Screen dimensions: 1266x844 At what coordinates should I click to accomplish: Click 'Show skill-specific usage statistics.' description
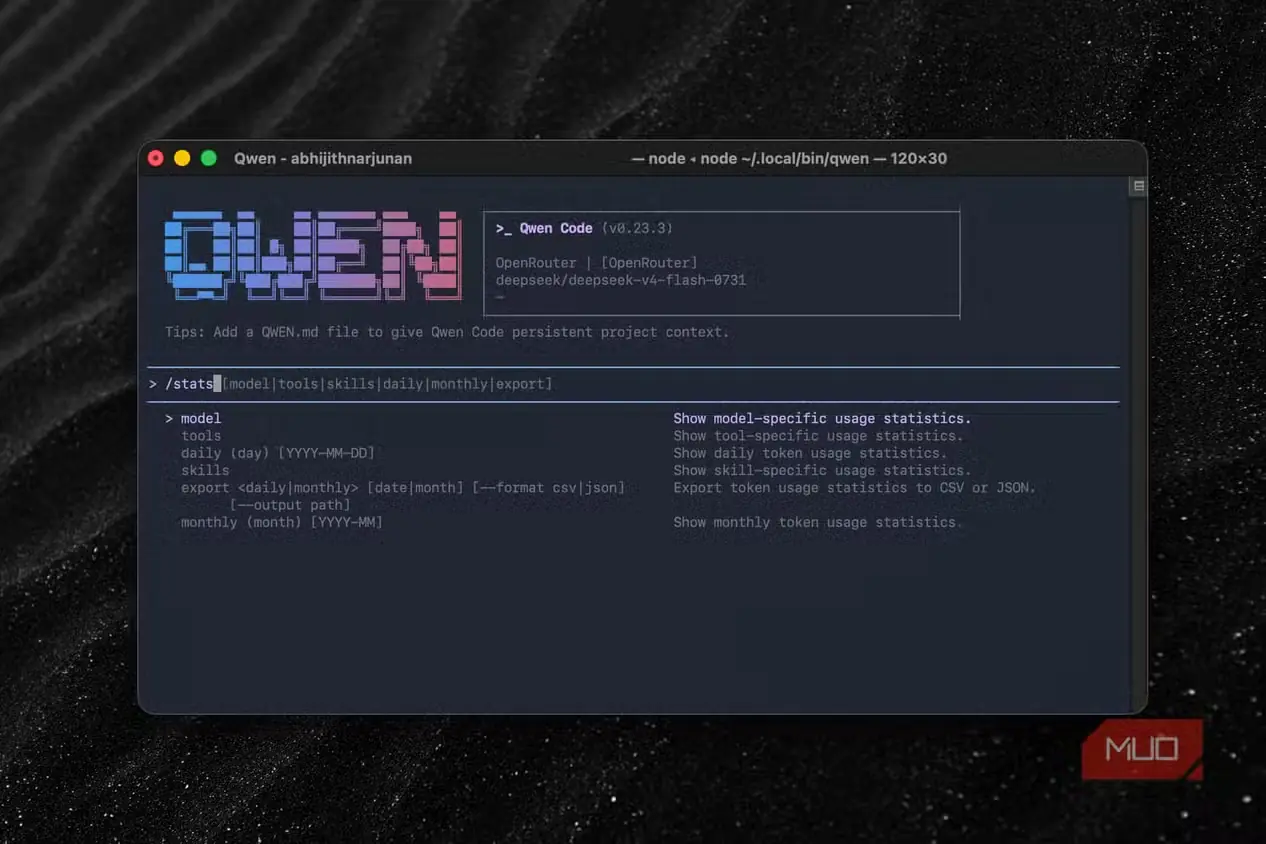(822, 470)
